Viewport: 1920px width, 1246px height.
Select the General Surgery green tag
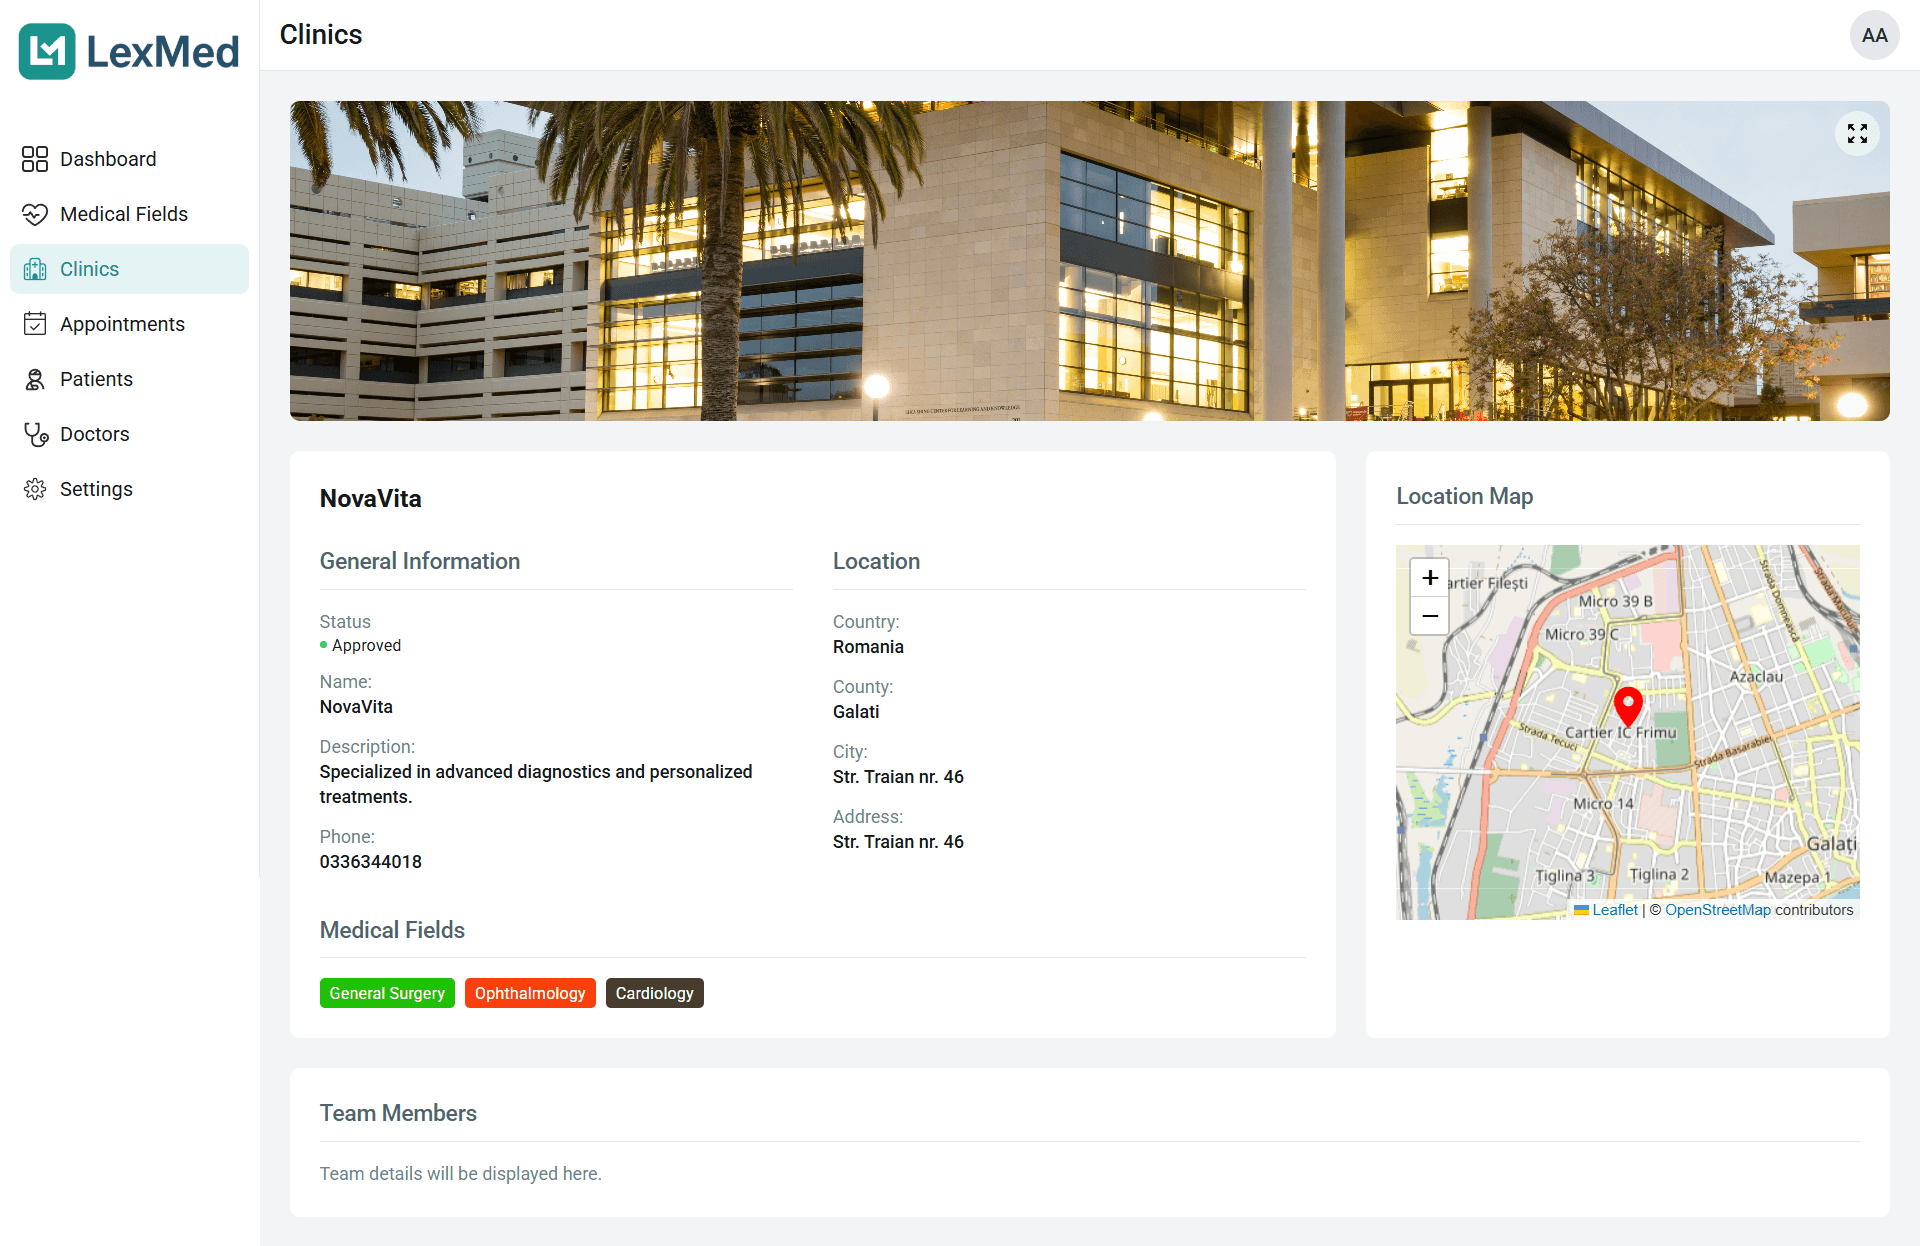387,993
